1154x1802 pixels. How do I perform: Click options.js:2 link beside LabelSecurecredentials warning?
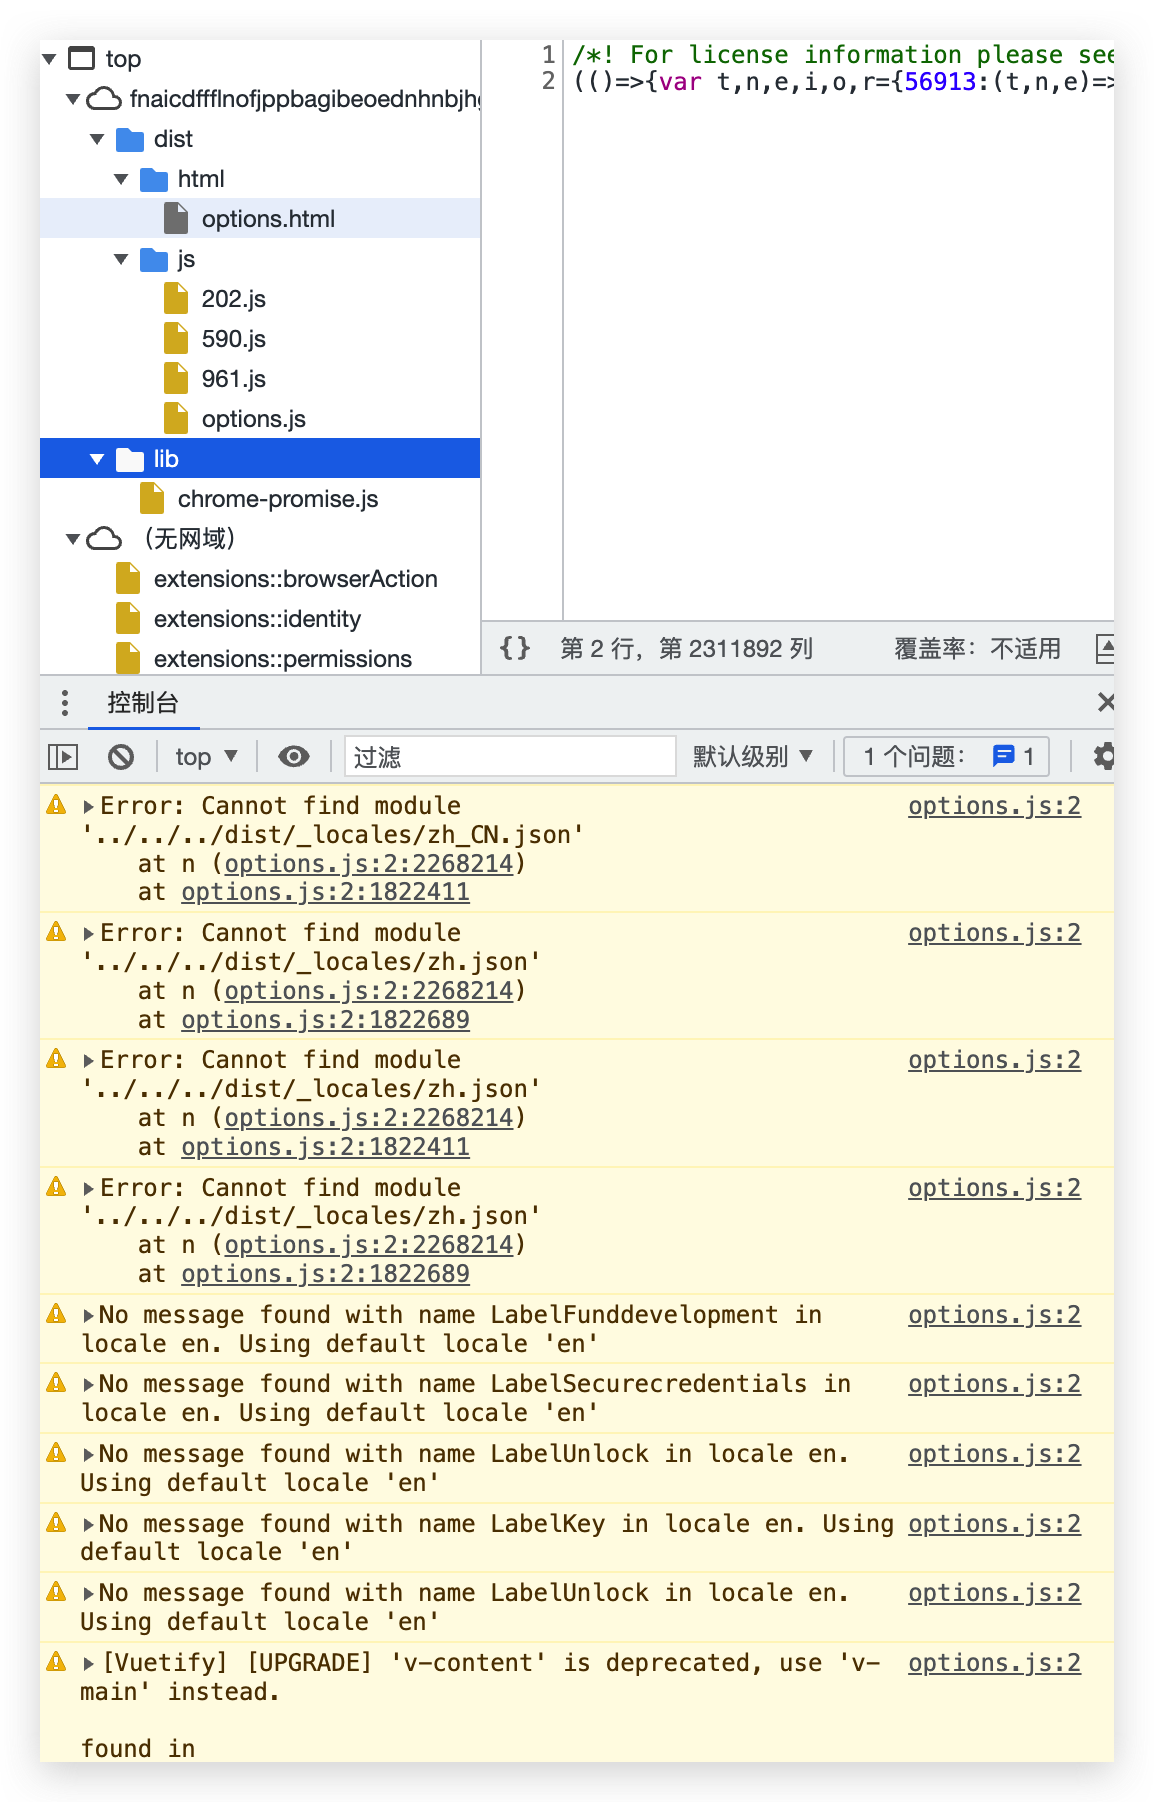994,1384
